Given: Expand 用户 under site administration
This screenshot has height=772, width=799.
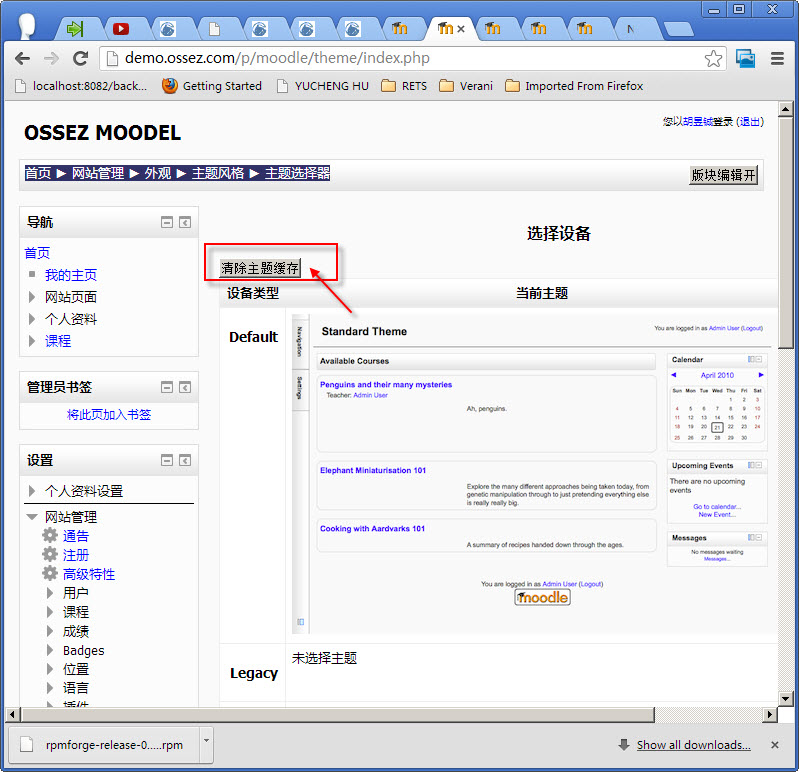Looking at the screenshot, I should point(50,593).
